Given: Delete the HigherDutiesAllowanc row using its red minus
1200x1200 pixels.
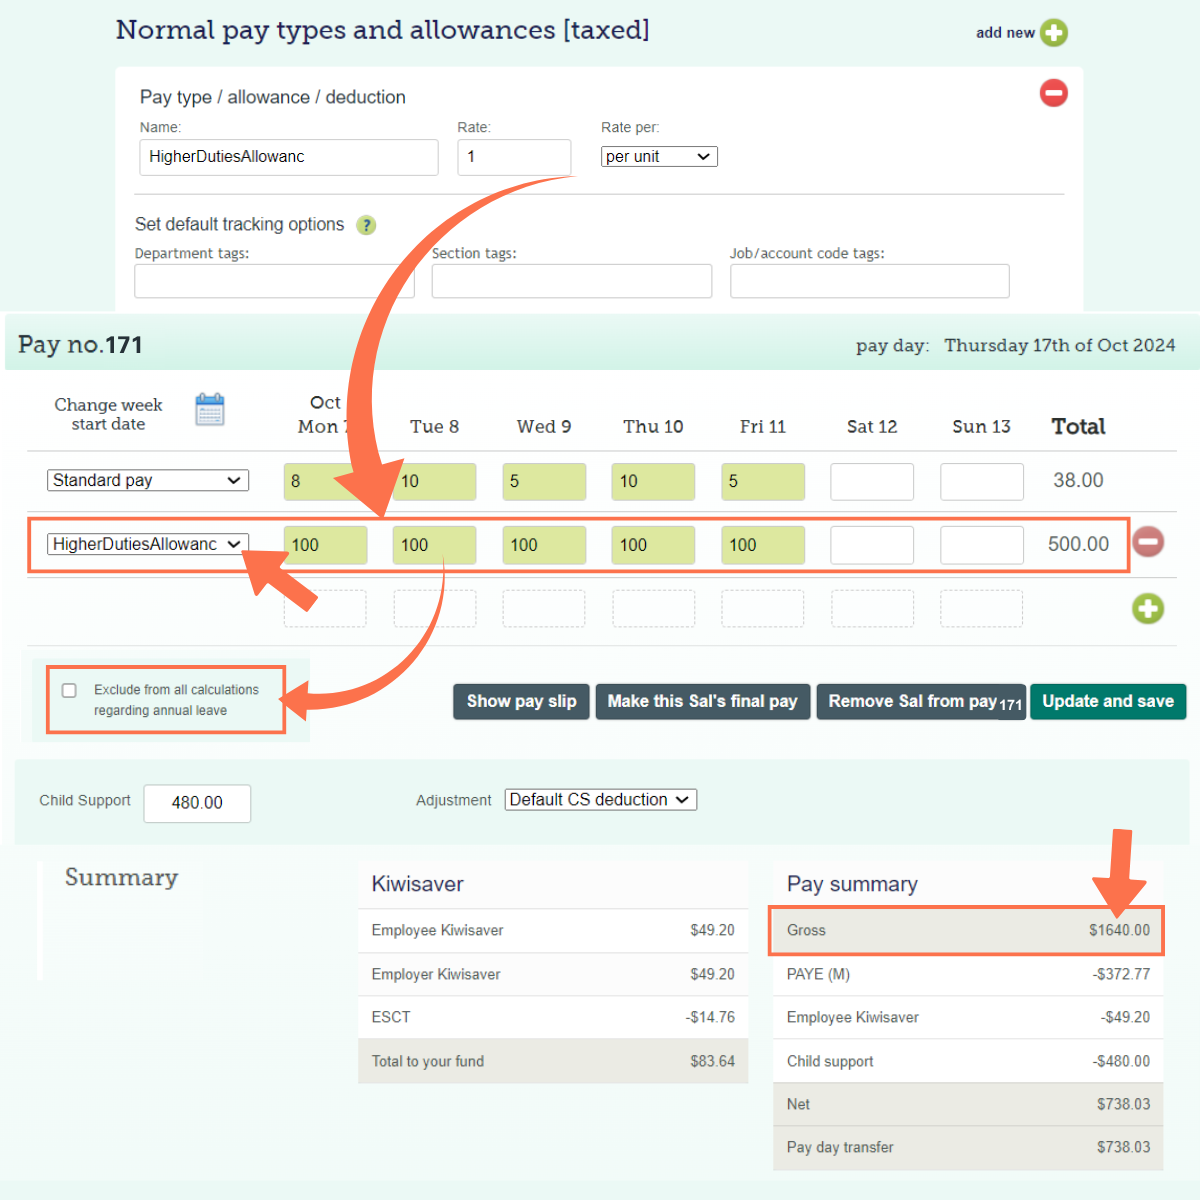Looking at the screenshot, I should click(x=1148, y=542).
